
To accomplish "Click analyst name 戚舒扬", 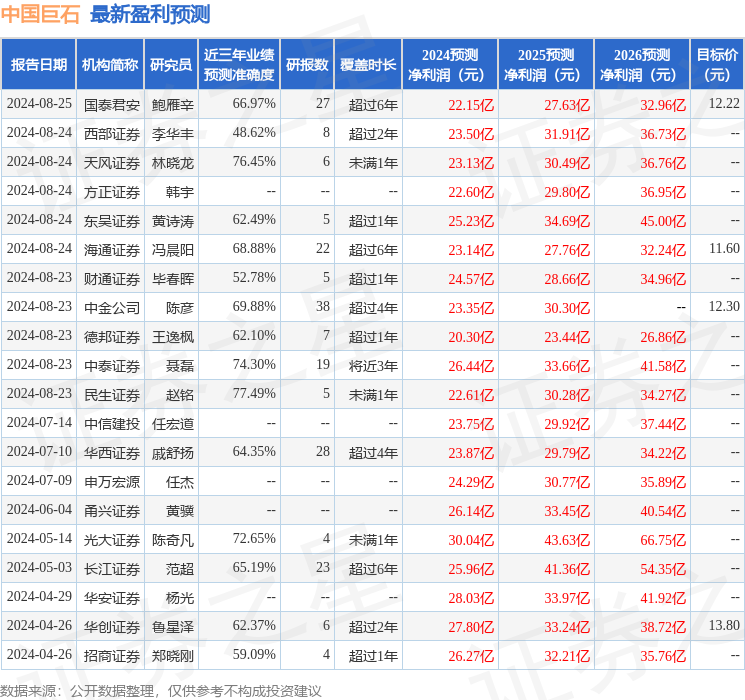I will point(173,452).
